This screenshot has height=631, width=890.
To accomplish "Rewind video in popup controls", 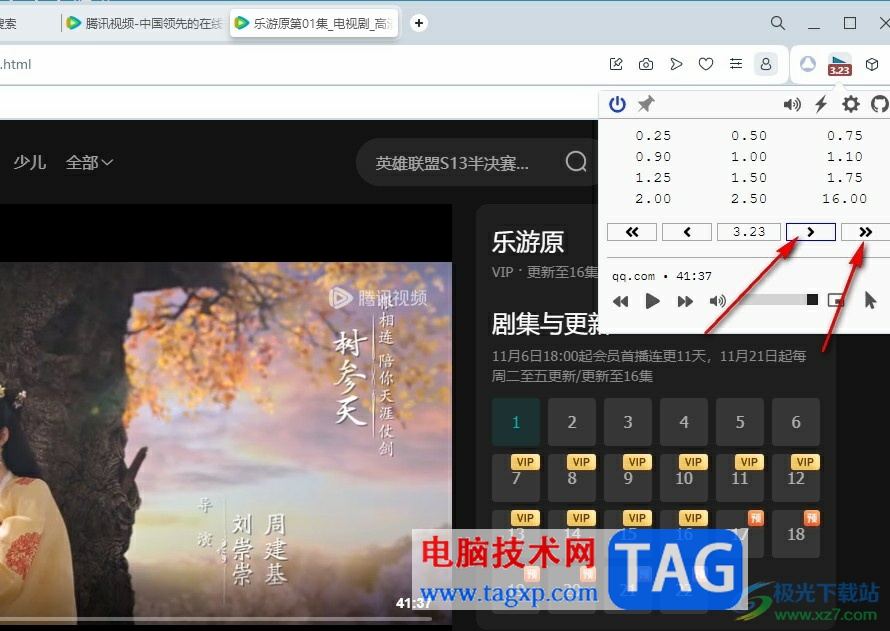I will [620, 301].
